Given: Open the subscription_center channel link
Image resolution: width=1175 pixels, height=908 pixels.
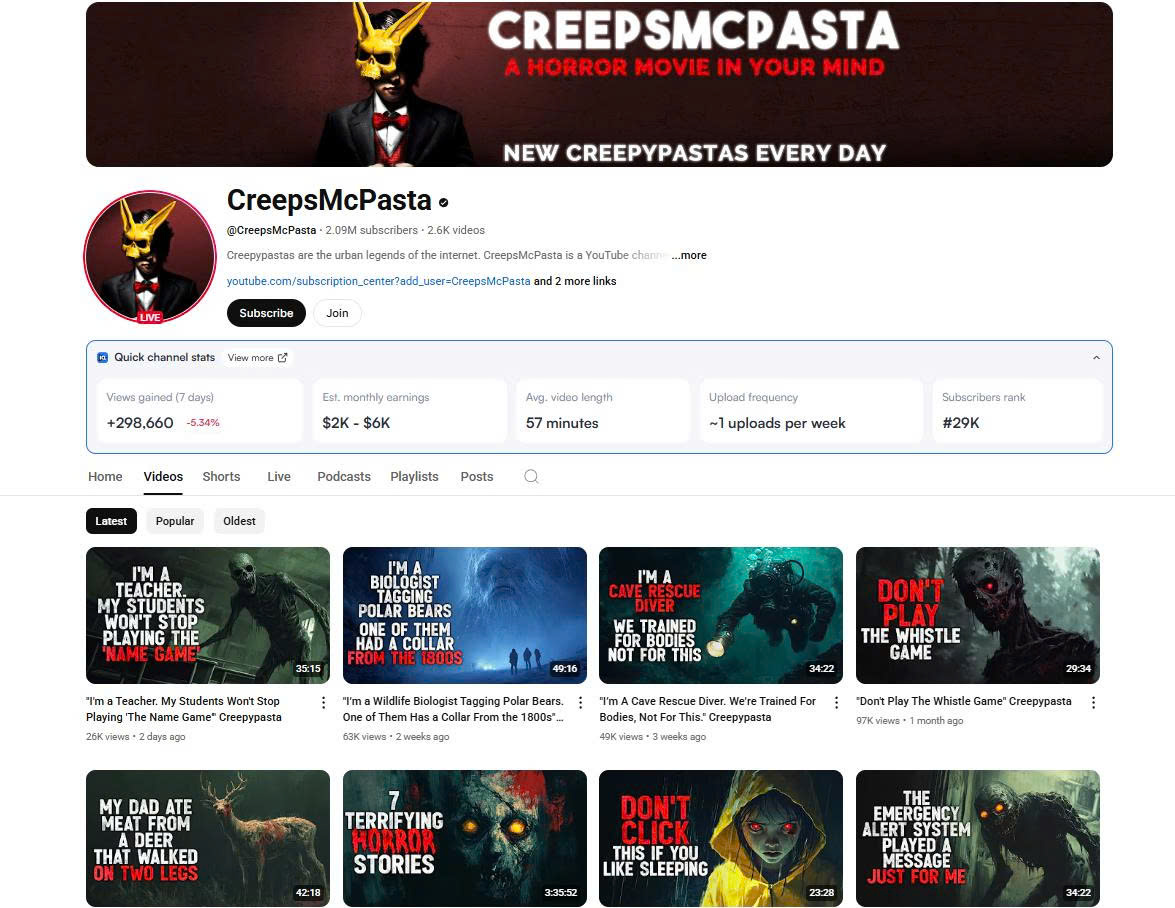Looking at the screenshot, I should 378,281.
